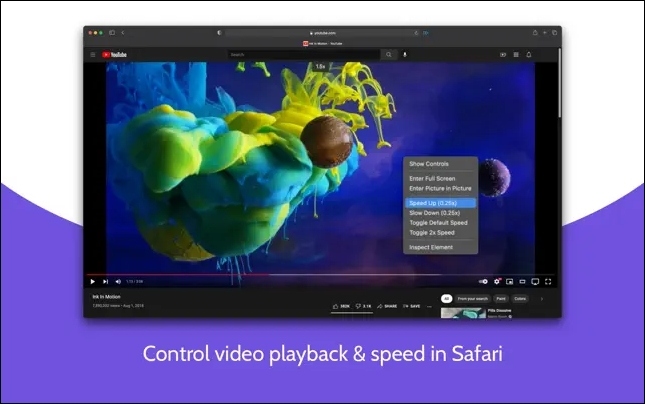Switch to the miniplayer

coord(510,281)
